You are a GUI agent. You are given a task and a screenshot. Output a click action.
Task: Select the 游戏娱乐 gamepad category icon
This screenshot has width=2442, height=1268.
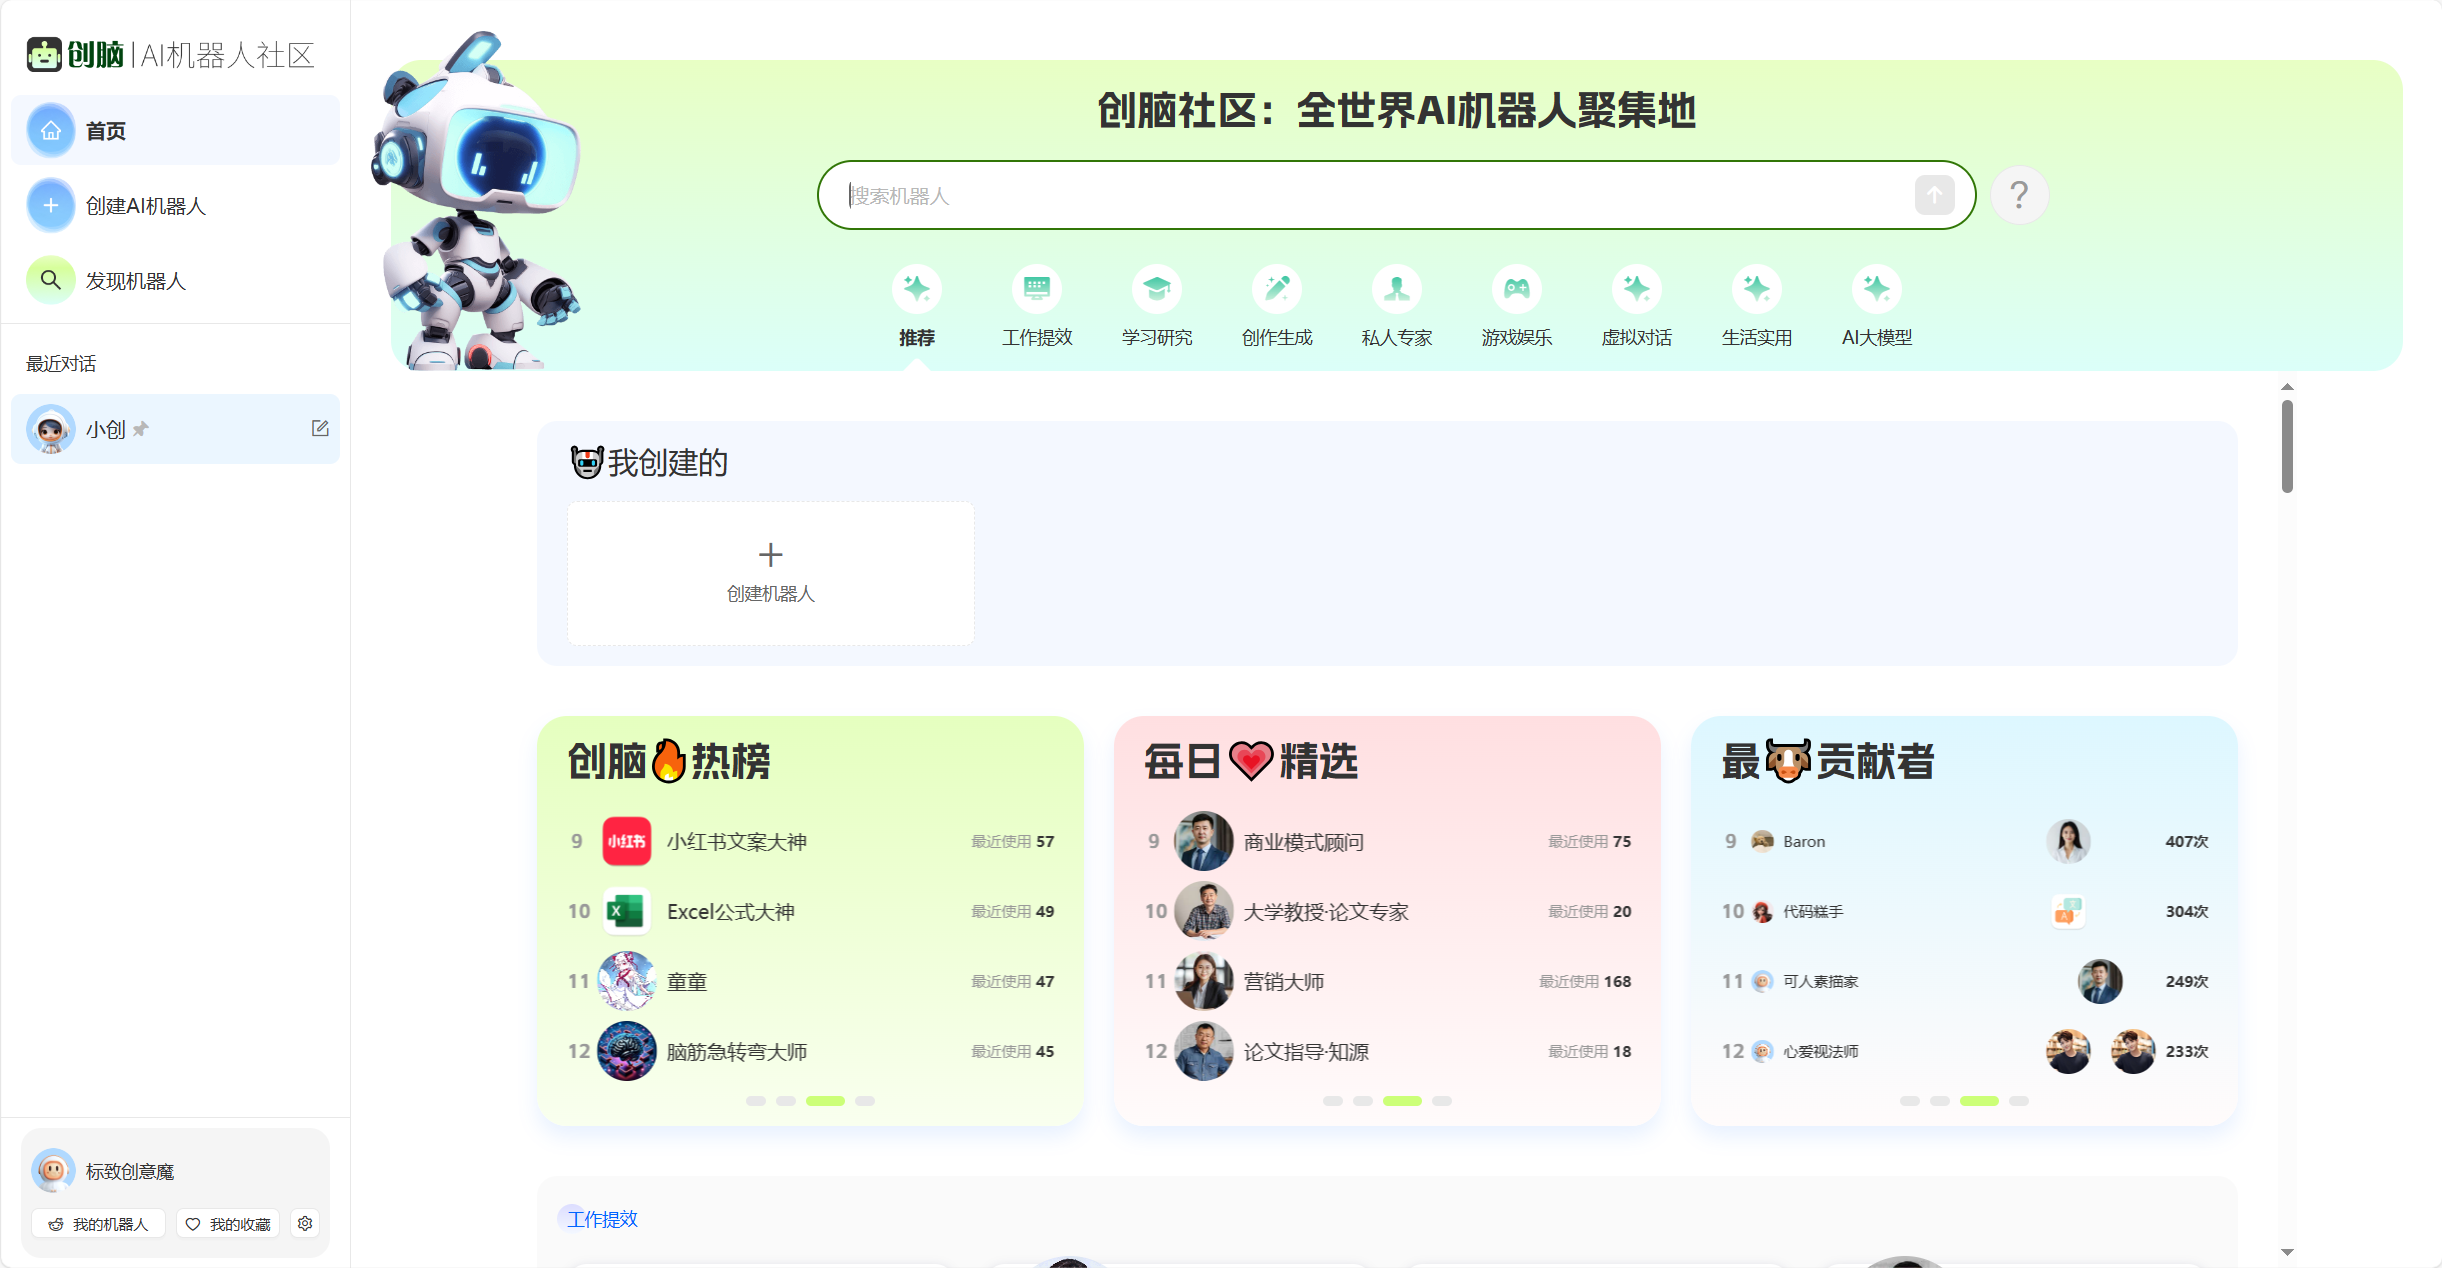coord(1516,289)
